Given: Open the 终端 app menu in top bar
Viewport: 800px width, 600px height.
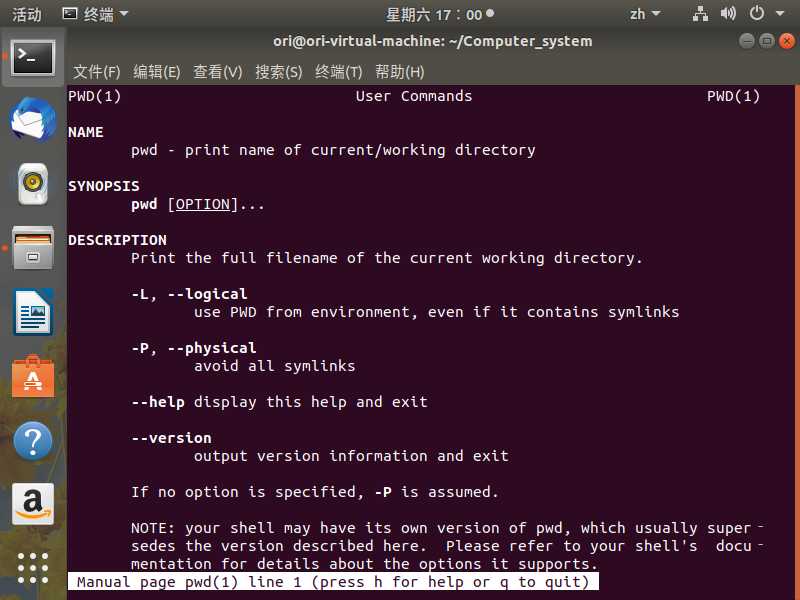Looking at the screenshot, I should coord(95,14).
